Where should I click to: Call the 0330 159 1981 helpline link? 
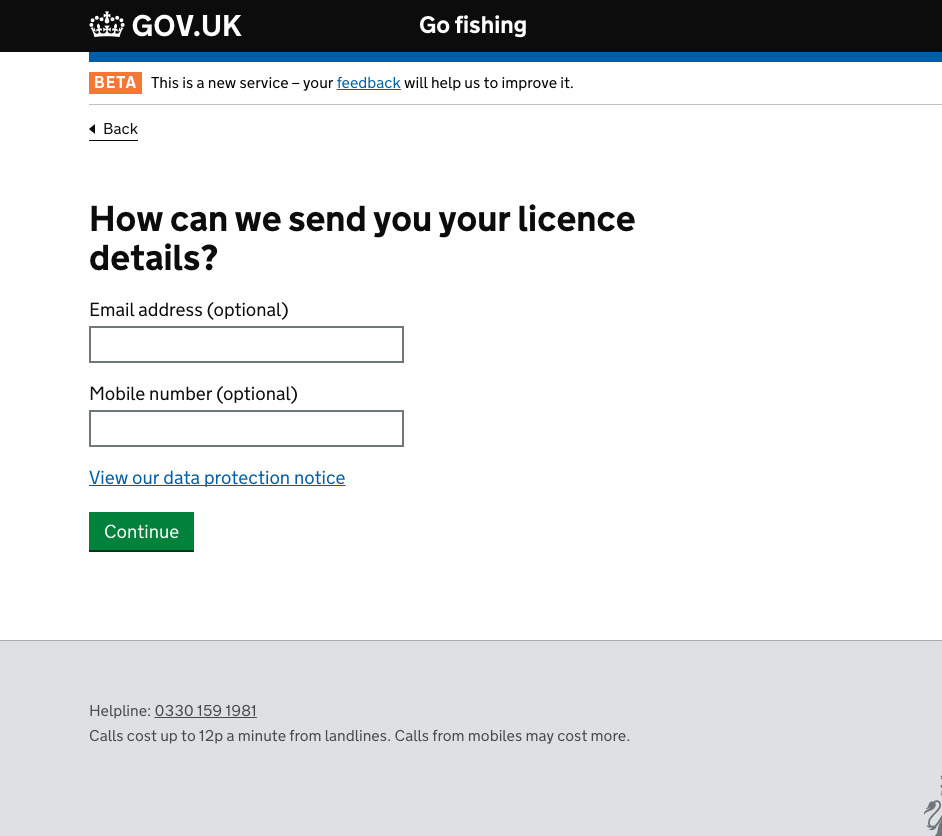[x=205, y=711]
